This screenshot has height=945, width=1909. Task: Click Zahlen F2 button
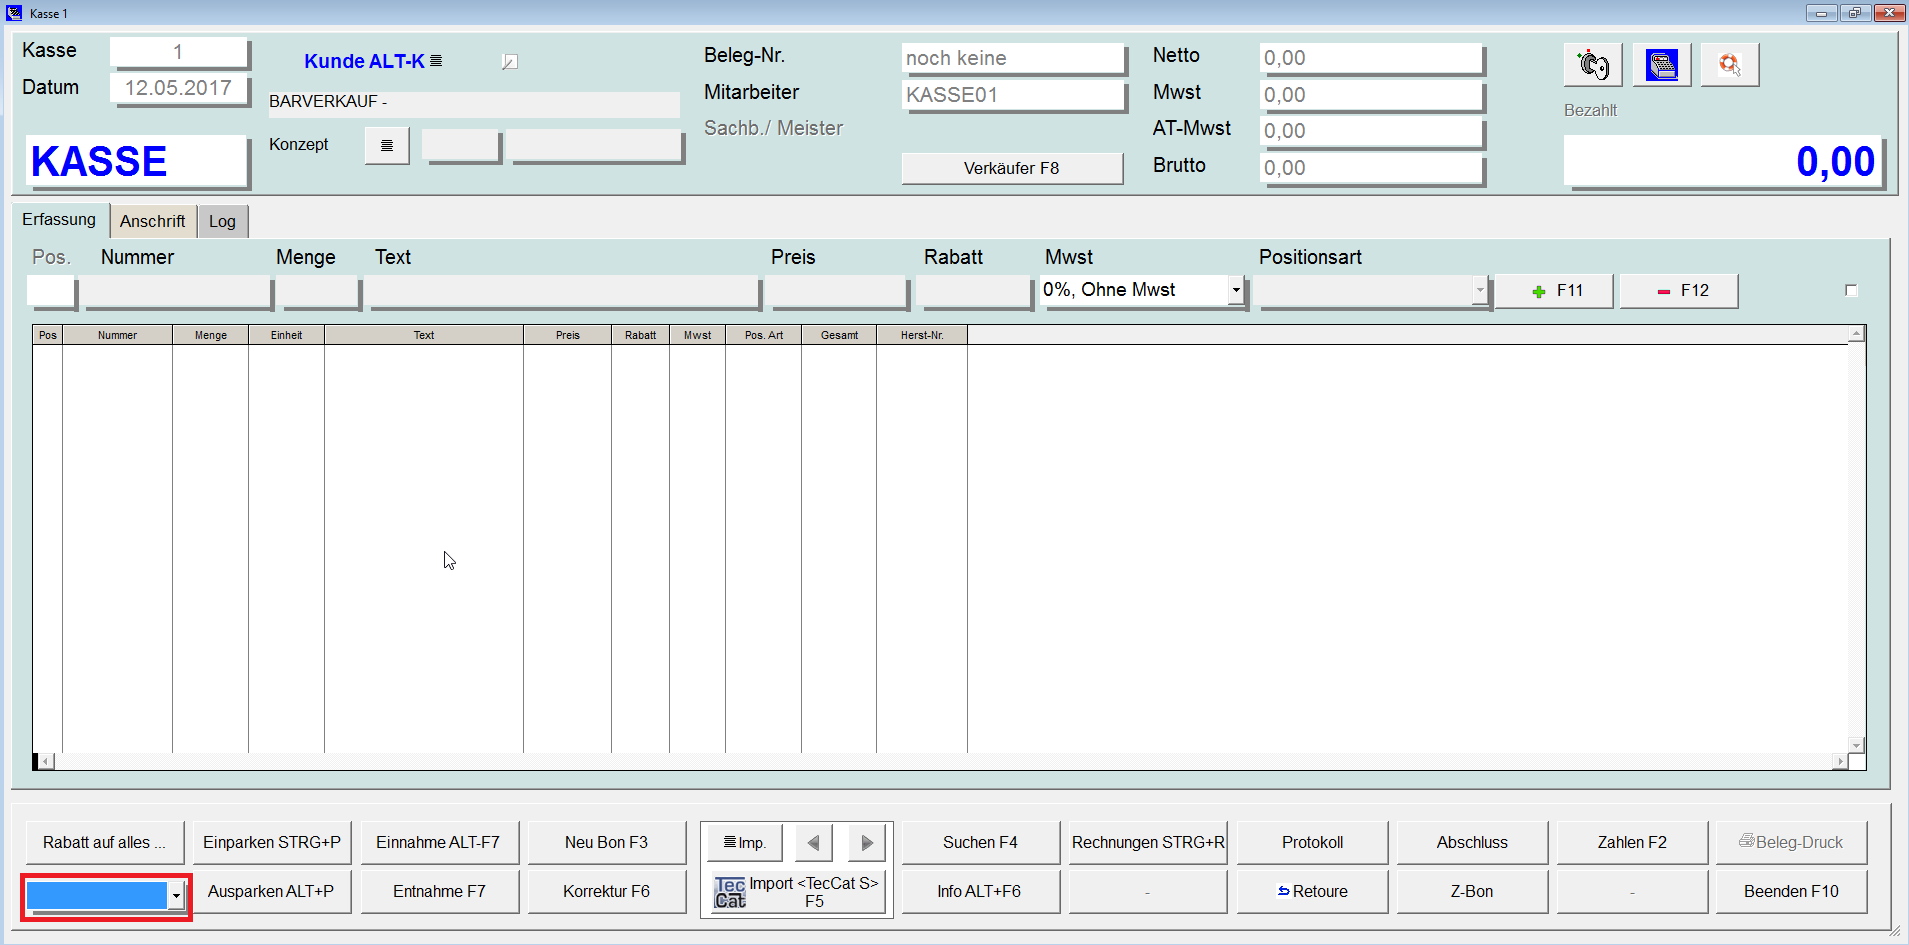1632,843
